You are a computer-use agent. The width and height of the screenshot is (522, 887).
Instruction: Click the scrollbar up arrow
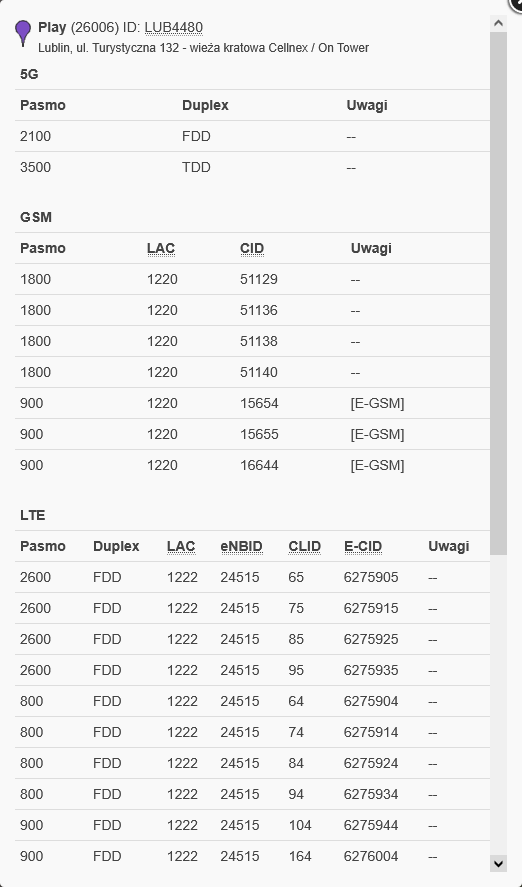498,23
